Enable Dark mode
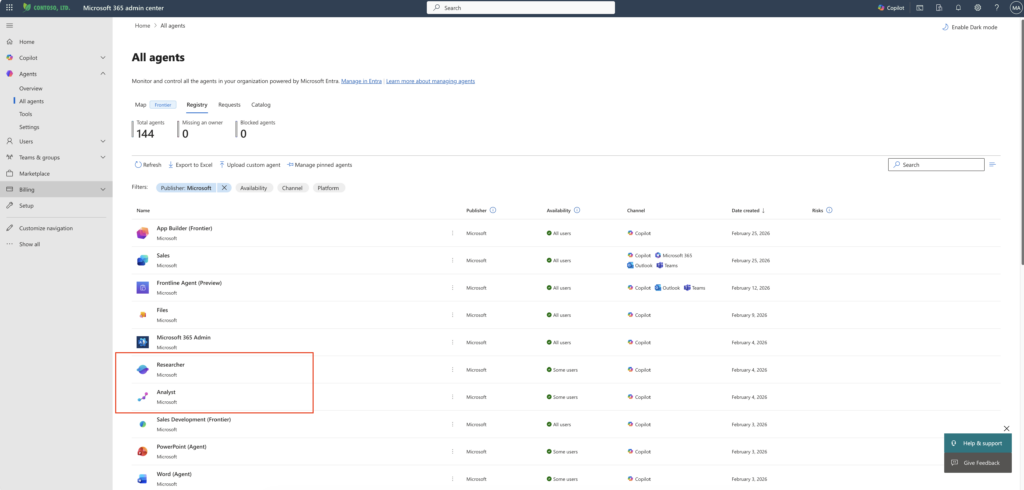This screenshot has width=1024, height=490. click(x=969, y=27)
